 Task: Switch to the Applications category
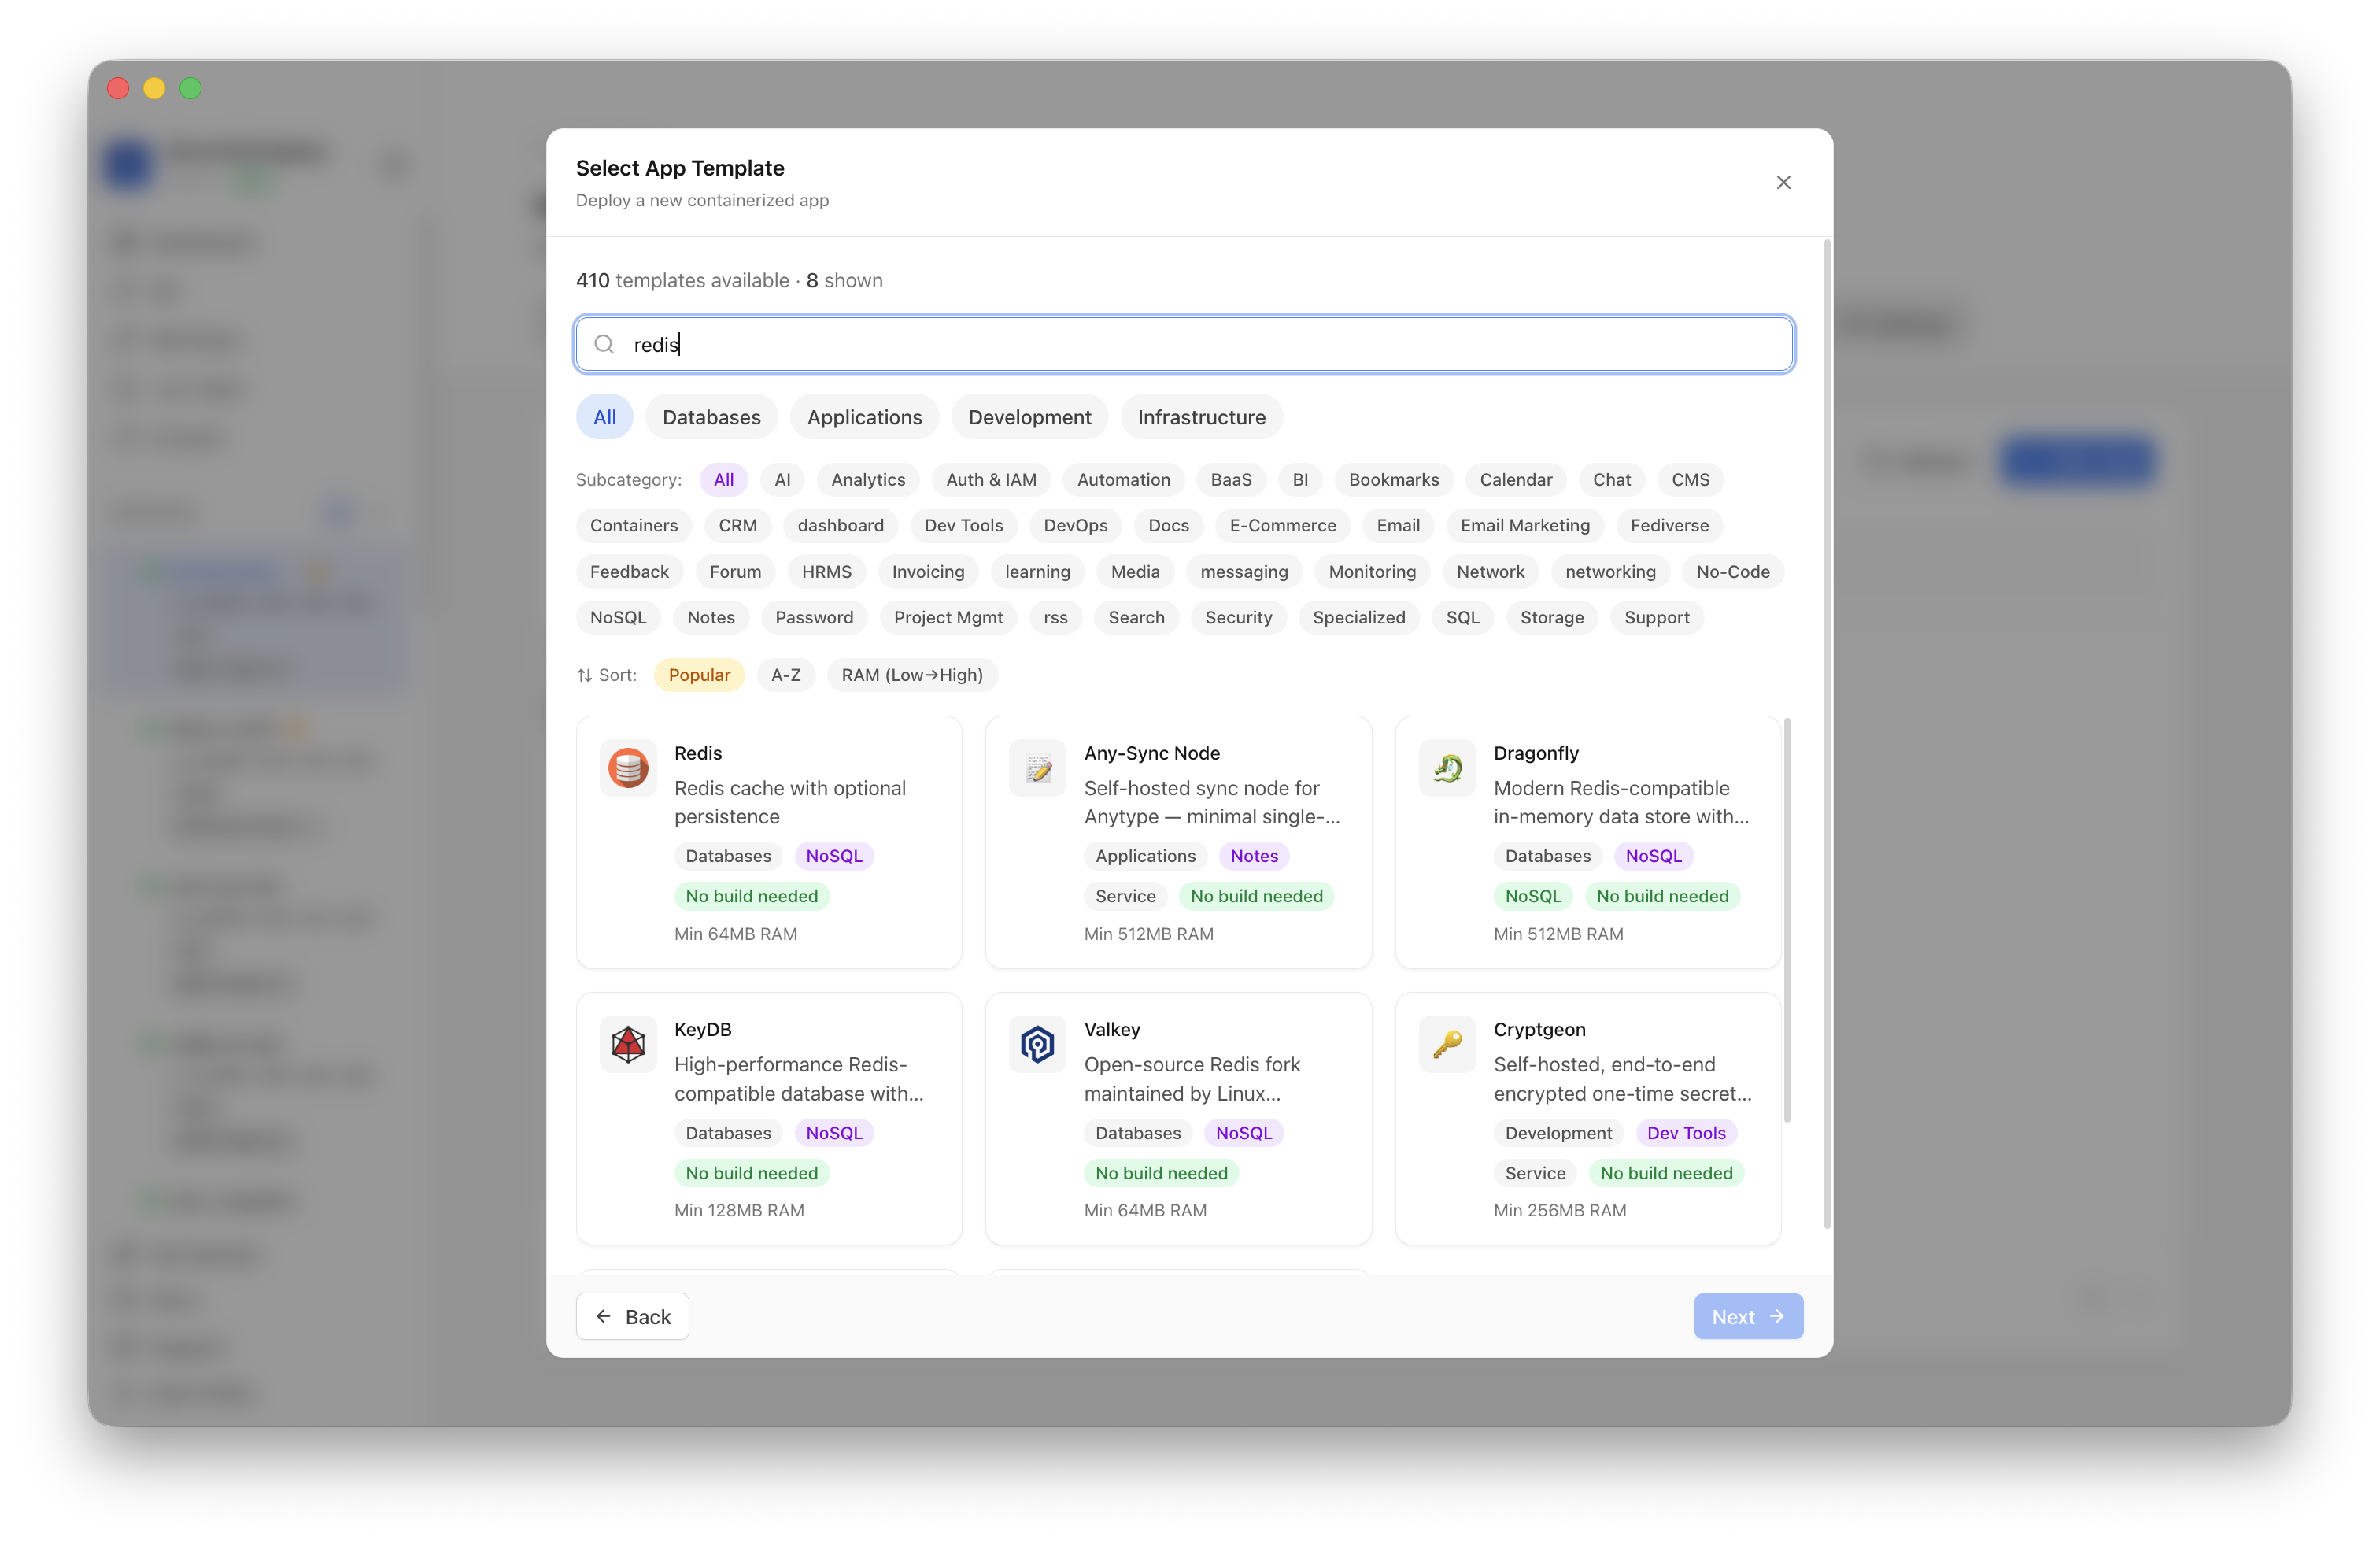coord(864,417)
